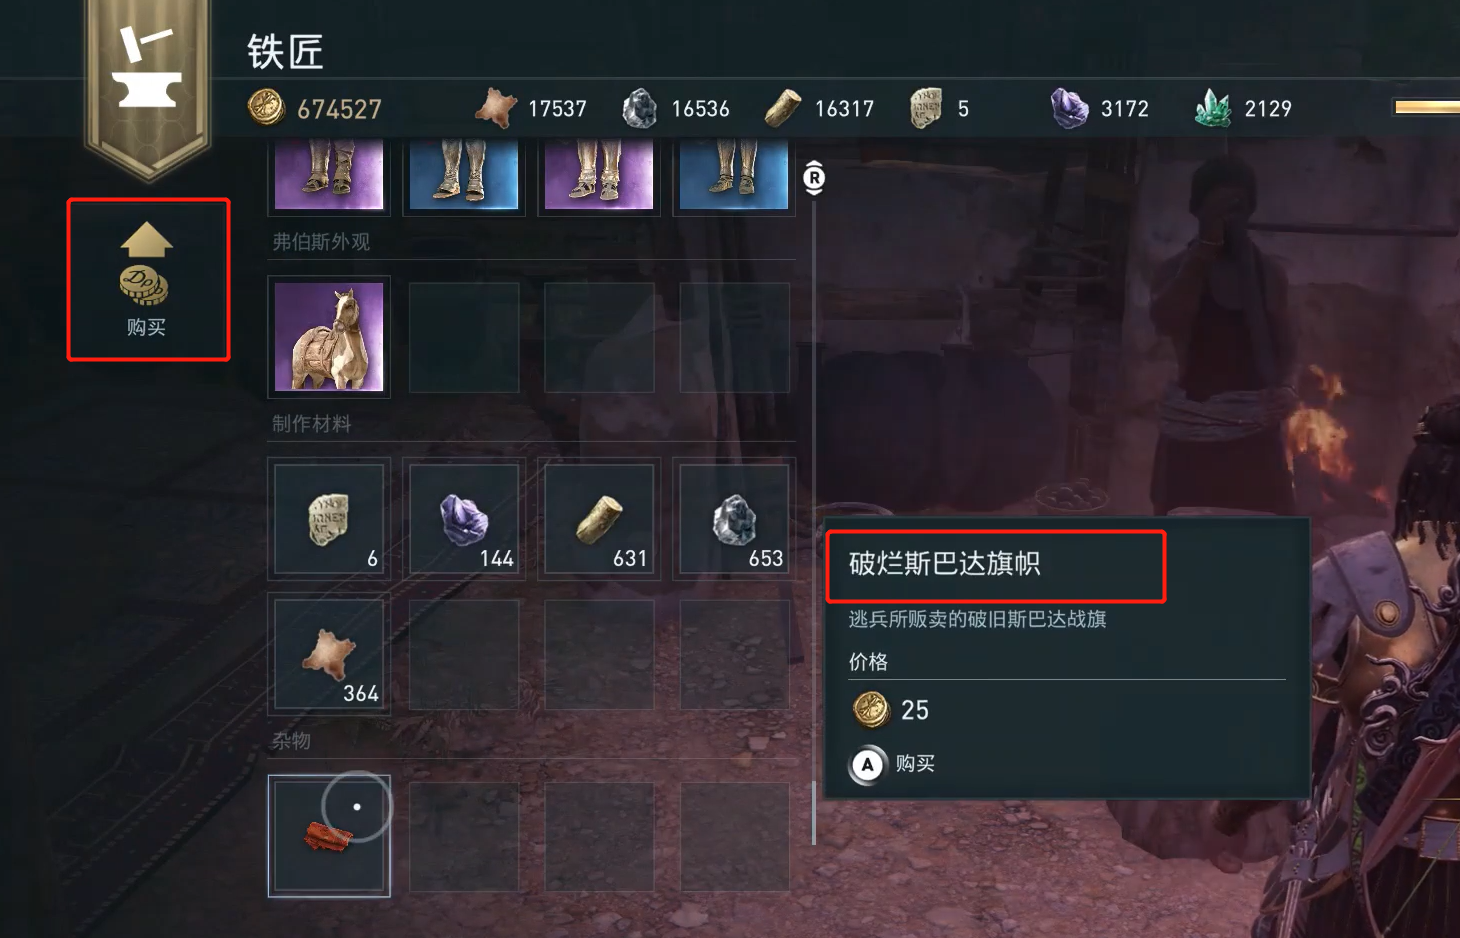Click the 破烂斯巴达旗帜 item title

click(945, 564)
